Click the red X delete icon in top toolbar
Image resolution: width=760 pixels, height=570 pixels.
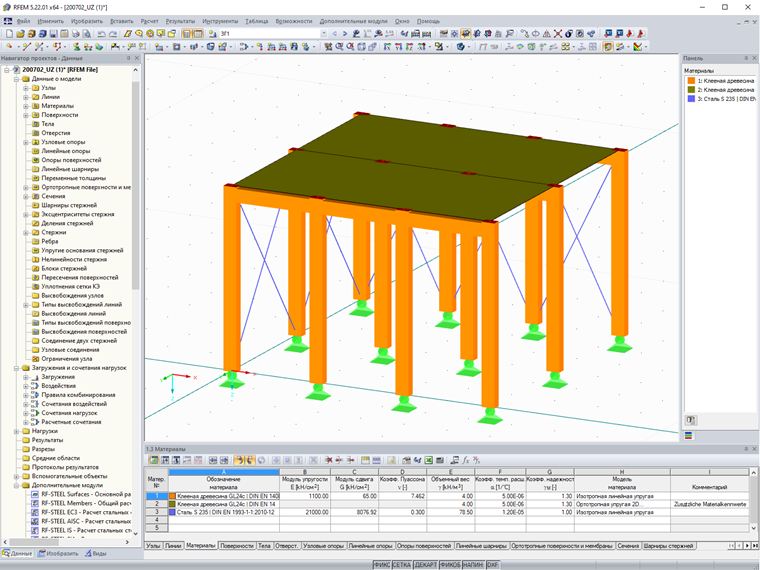click(x=558, y=33)
